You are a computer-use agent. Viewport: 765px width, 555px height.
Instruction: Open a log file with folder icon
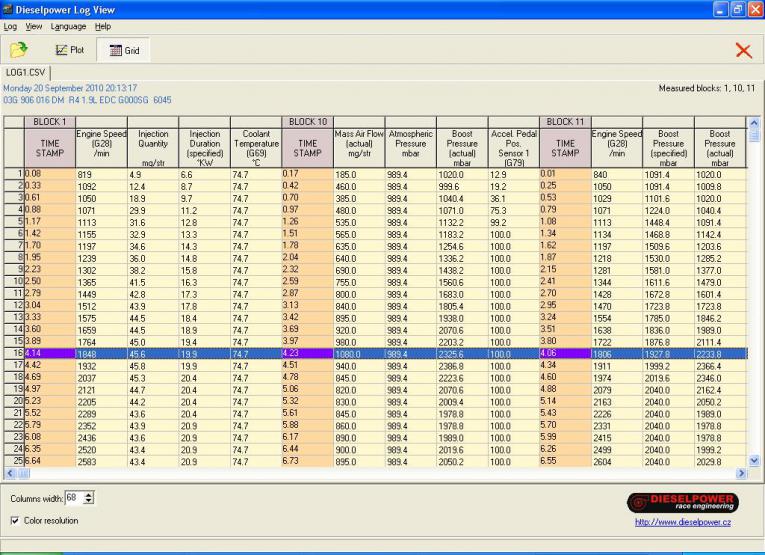coord(19,50)
